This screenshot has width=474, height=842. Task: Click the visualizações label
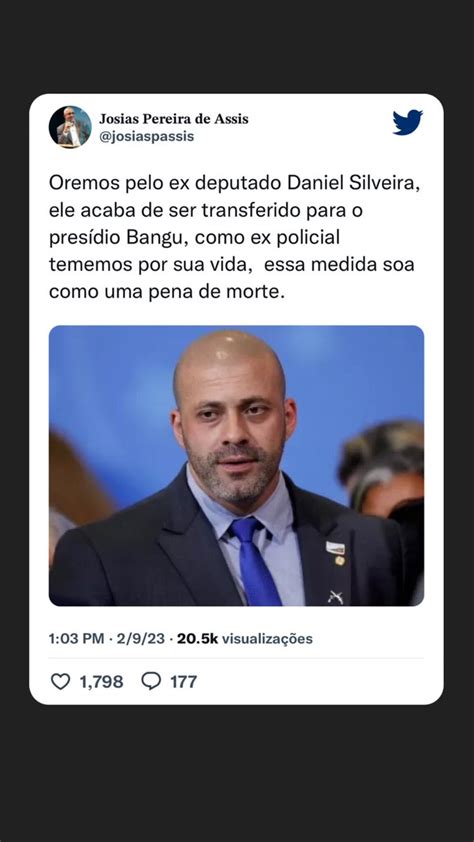267,638
